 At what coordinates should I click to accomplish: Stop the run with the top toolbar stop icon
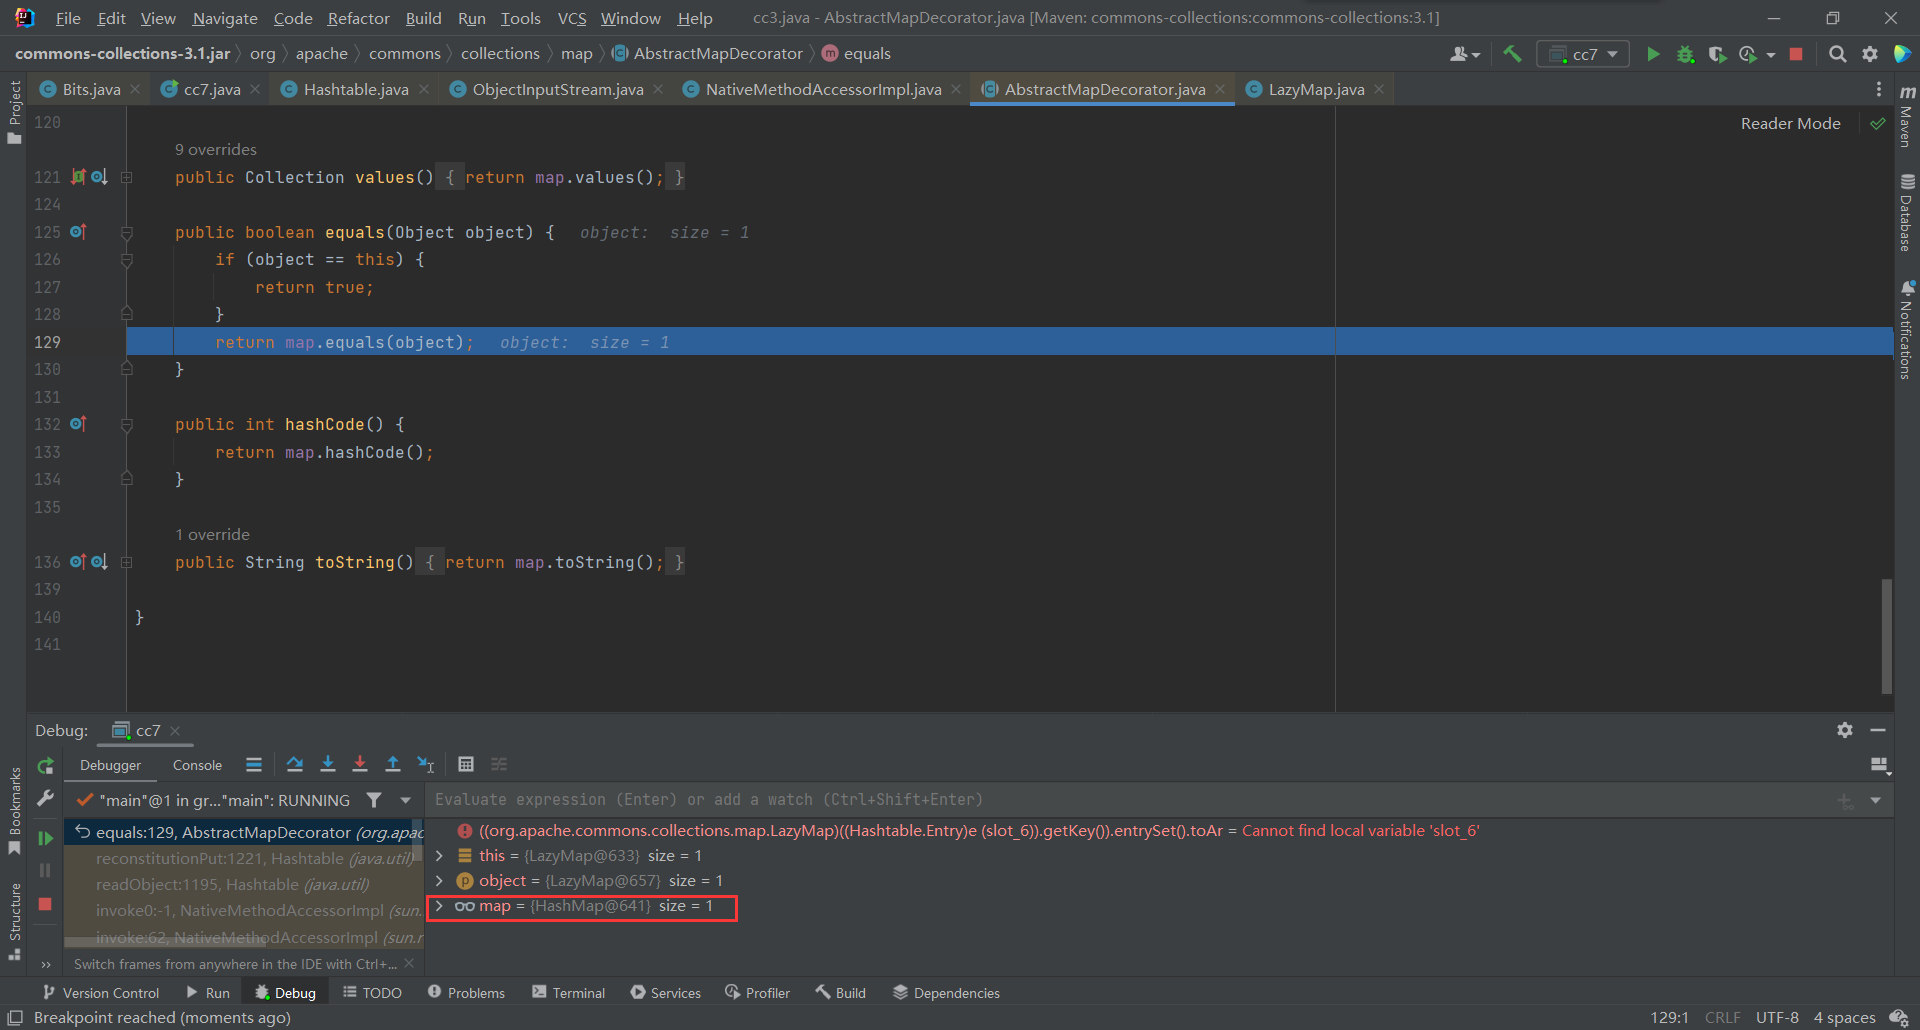coord(1796,54)
